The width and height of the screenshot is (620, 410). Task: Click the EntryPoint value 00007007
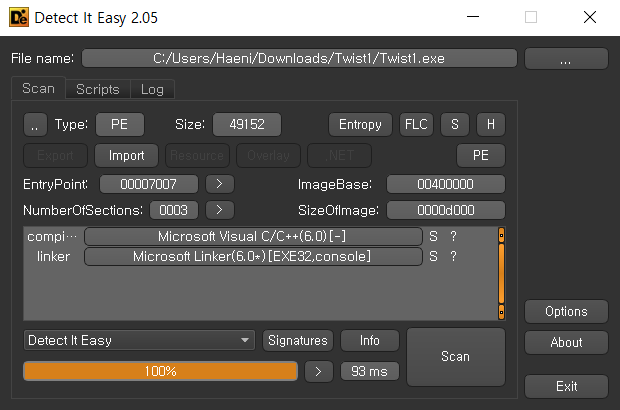pyautogui.click(x=149, y=184)
